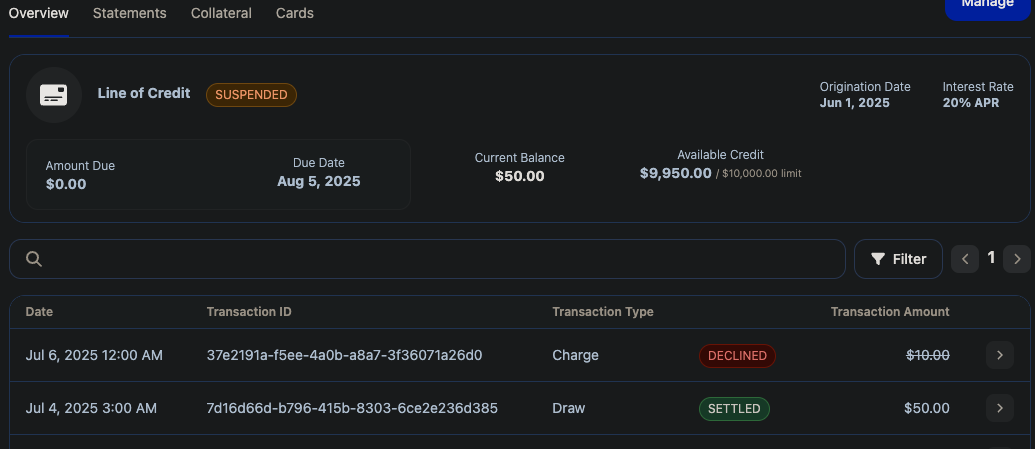
Task: Open the Cards tab
Action: pos(294,13)
